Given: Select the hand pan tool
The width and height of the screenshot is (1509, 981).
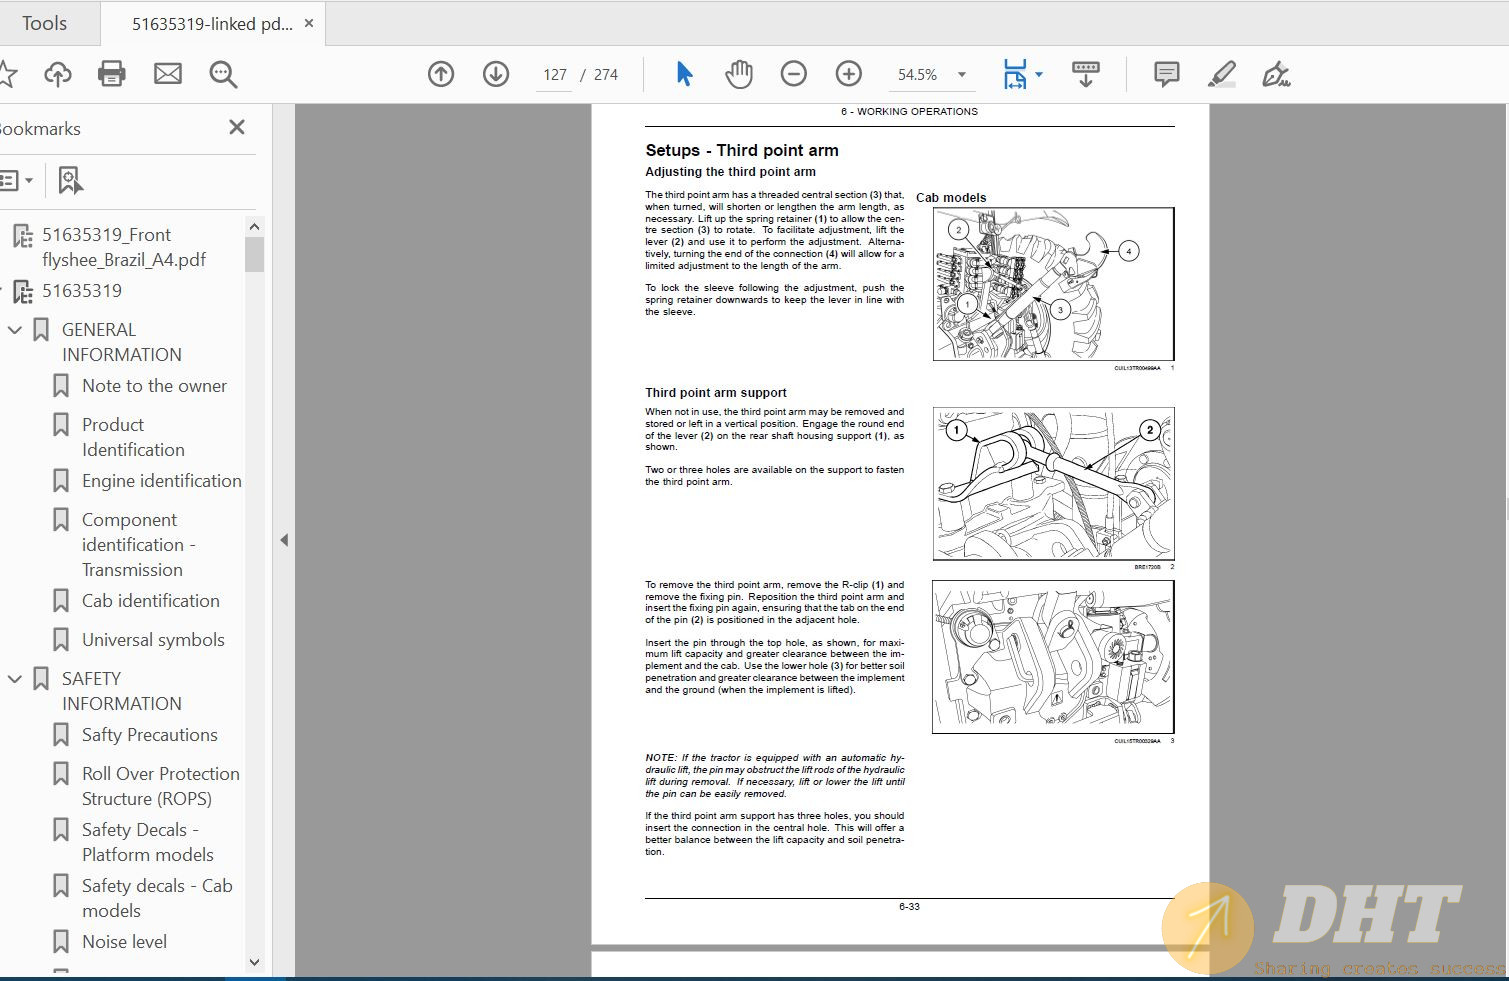Looking at the screenshot, I should pos(739,74).
